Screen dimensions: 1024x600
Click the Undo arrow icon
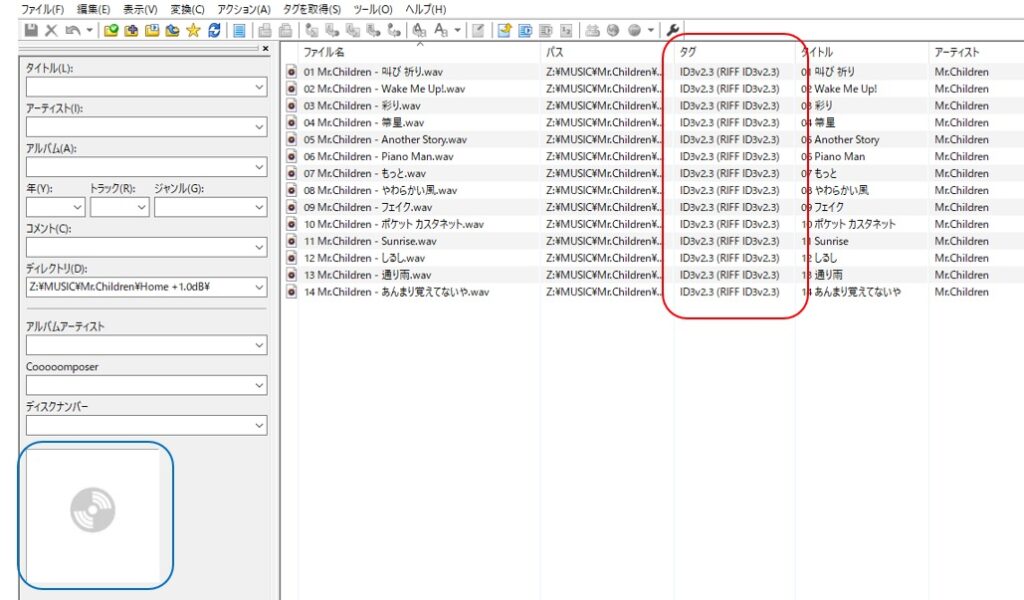pyautogui.click(x=72, y=30)
